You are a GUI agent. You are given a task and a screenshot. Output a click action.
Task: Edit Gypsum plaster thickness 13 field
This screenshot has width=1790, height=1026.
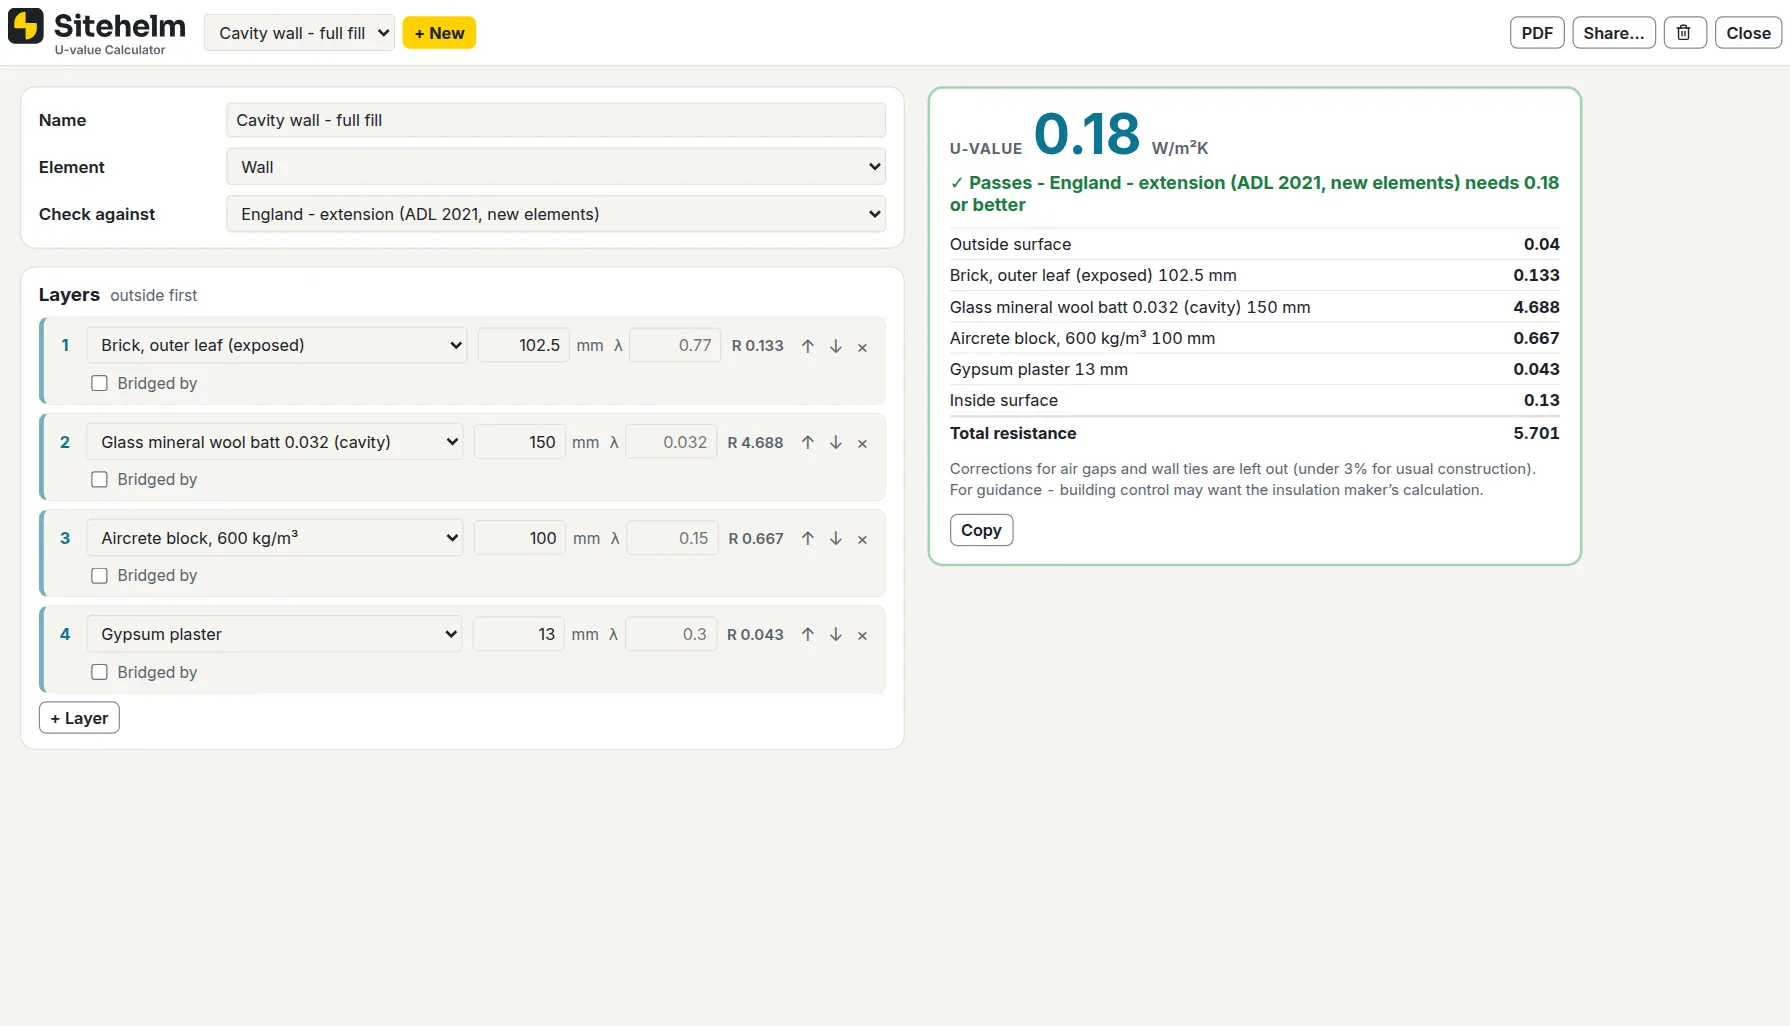pos(518,634)
